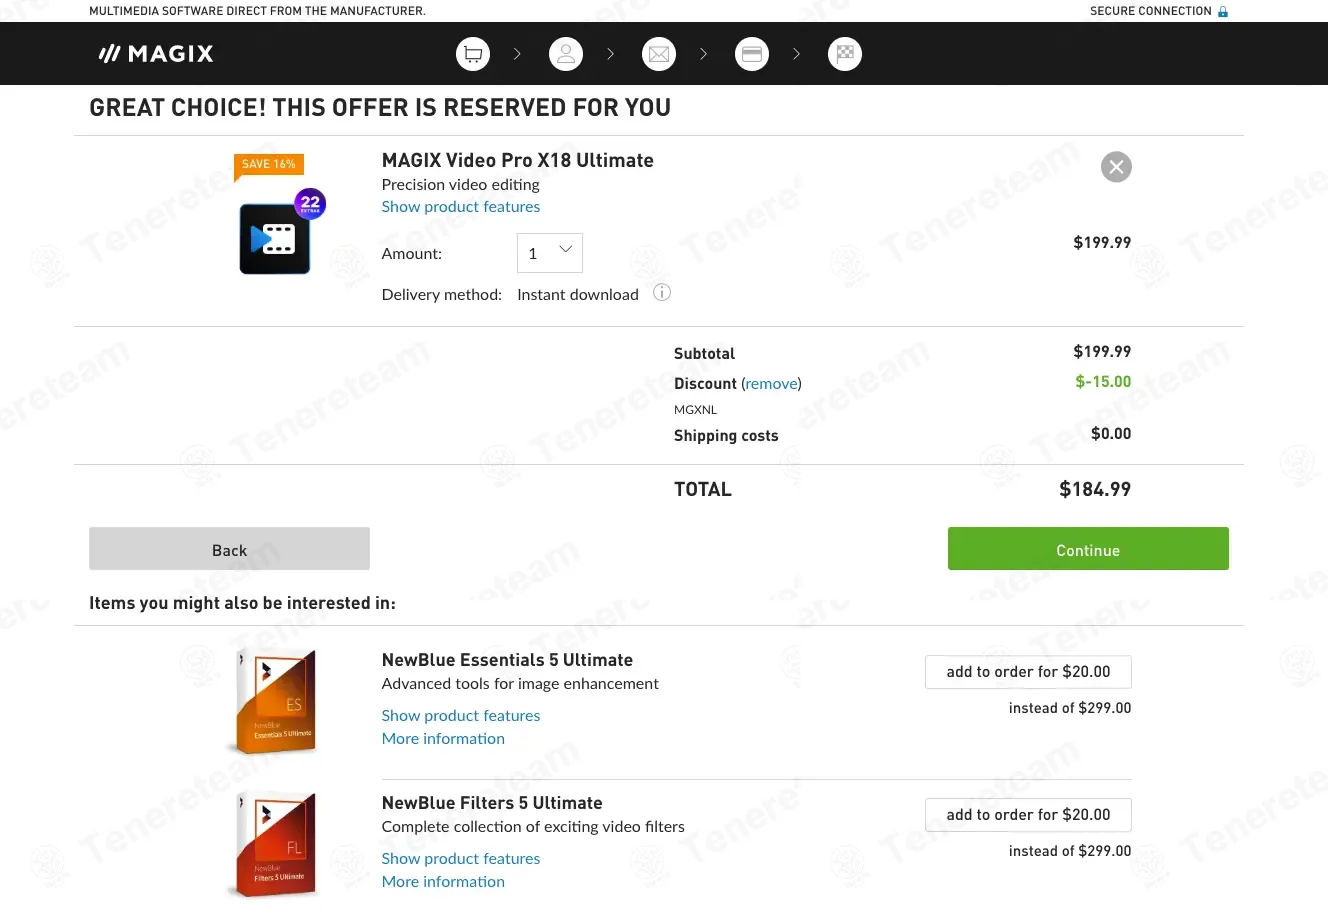The image size is (1328, 917).
Task: Continue to the next checkout step
Action: click(1088, 549)
